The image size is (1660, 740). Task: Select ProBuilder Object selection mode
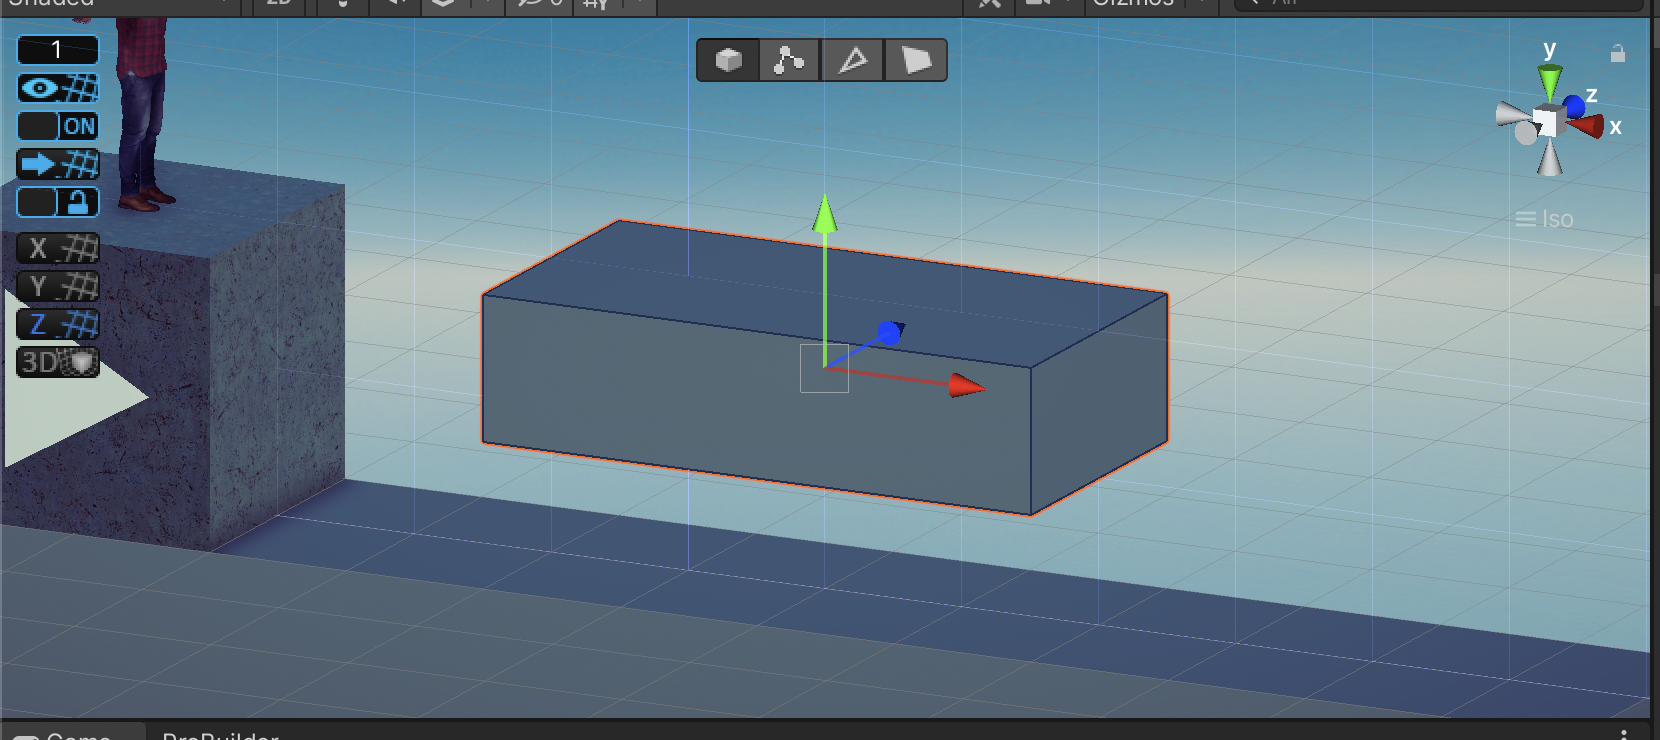tap(728, 61)
